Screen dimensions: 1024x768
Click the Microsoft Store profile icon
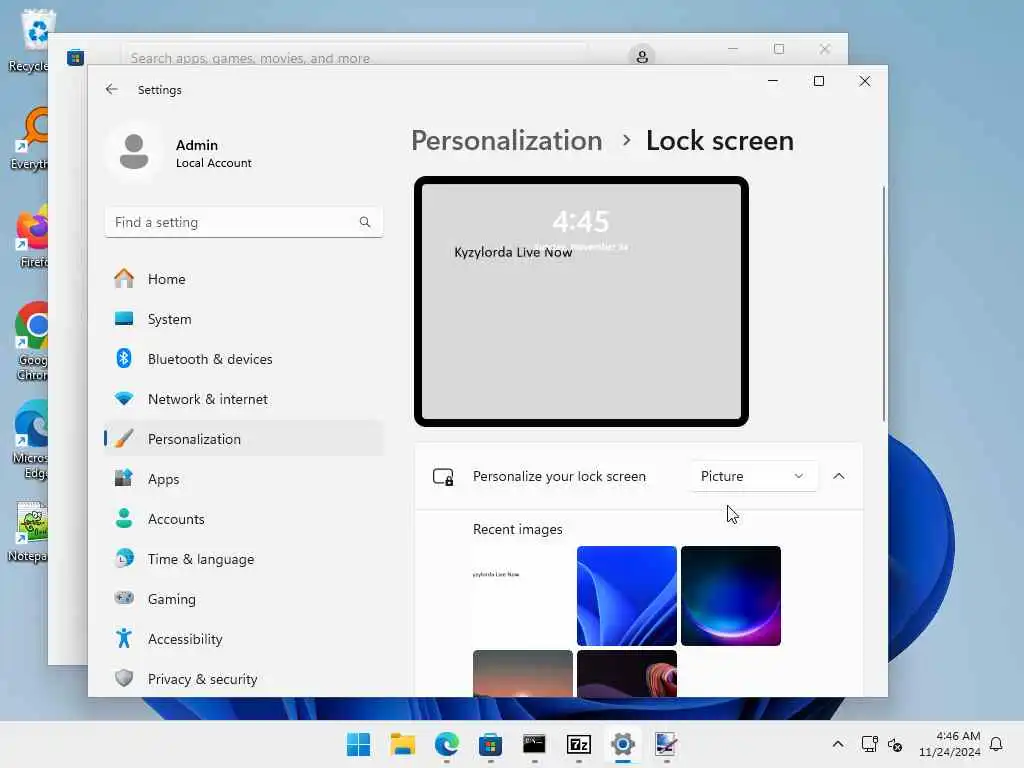click(642, 56)
